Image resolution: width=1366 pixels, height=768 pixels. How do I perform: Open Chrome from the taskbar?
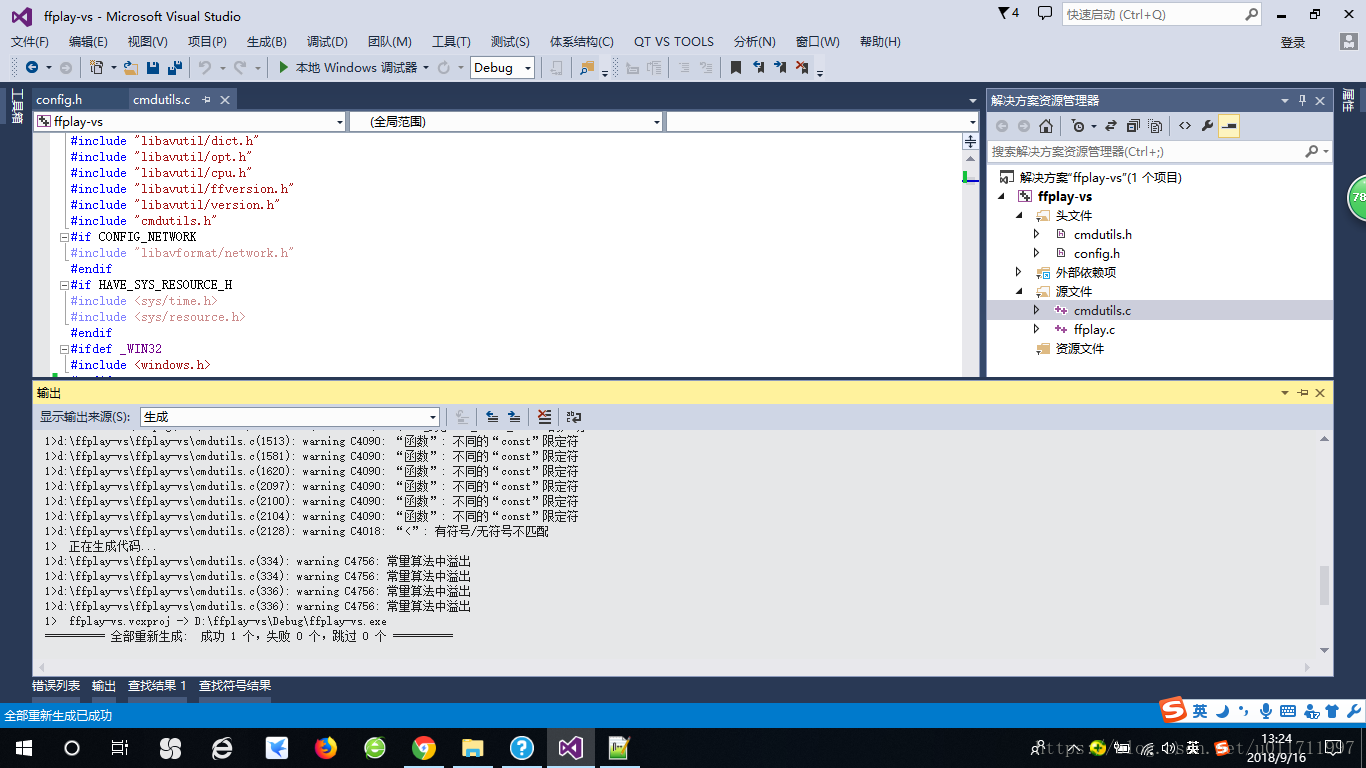point(424,748)
